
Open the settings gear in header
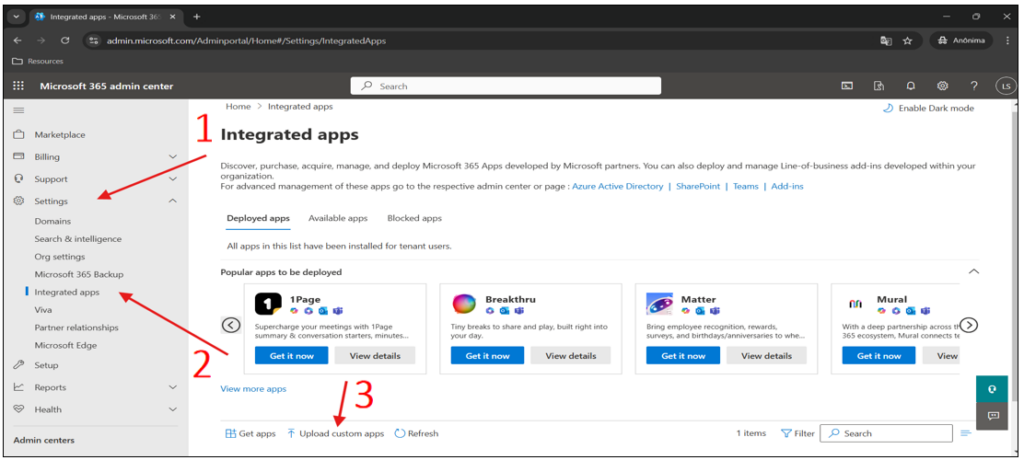[x=942, y=86]
